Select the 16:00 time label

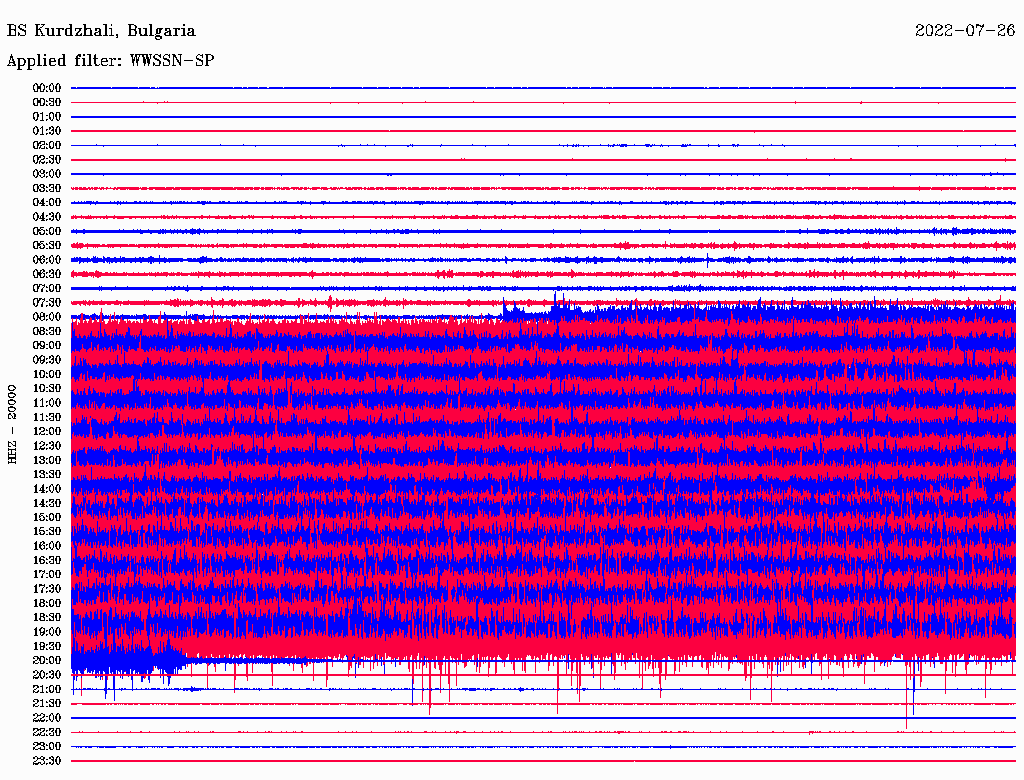click(47, 547)
